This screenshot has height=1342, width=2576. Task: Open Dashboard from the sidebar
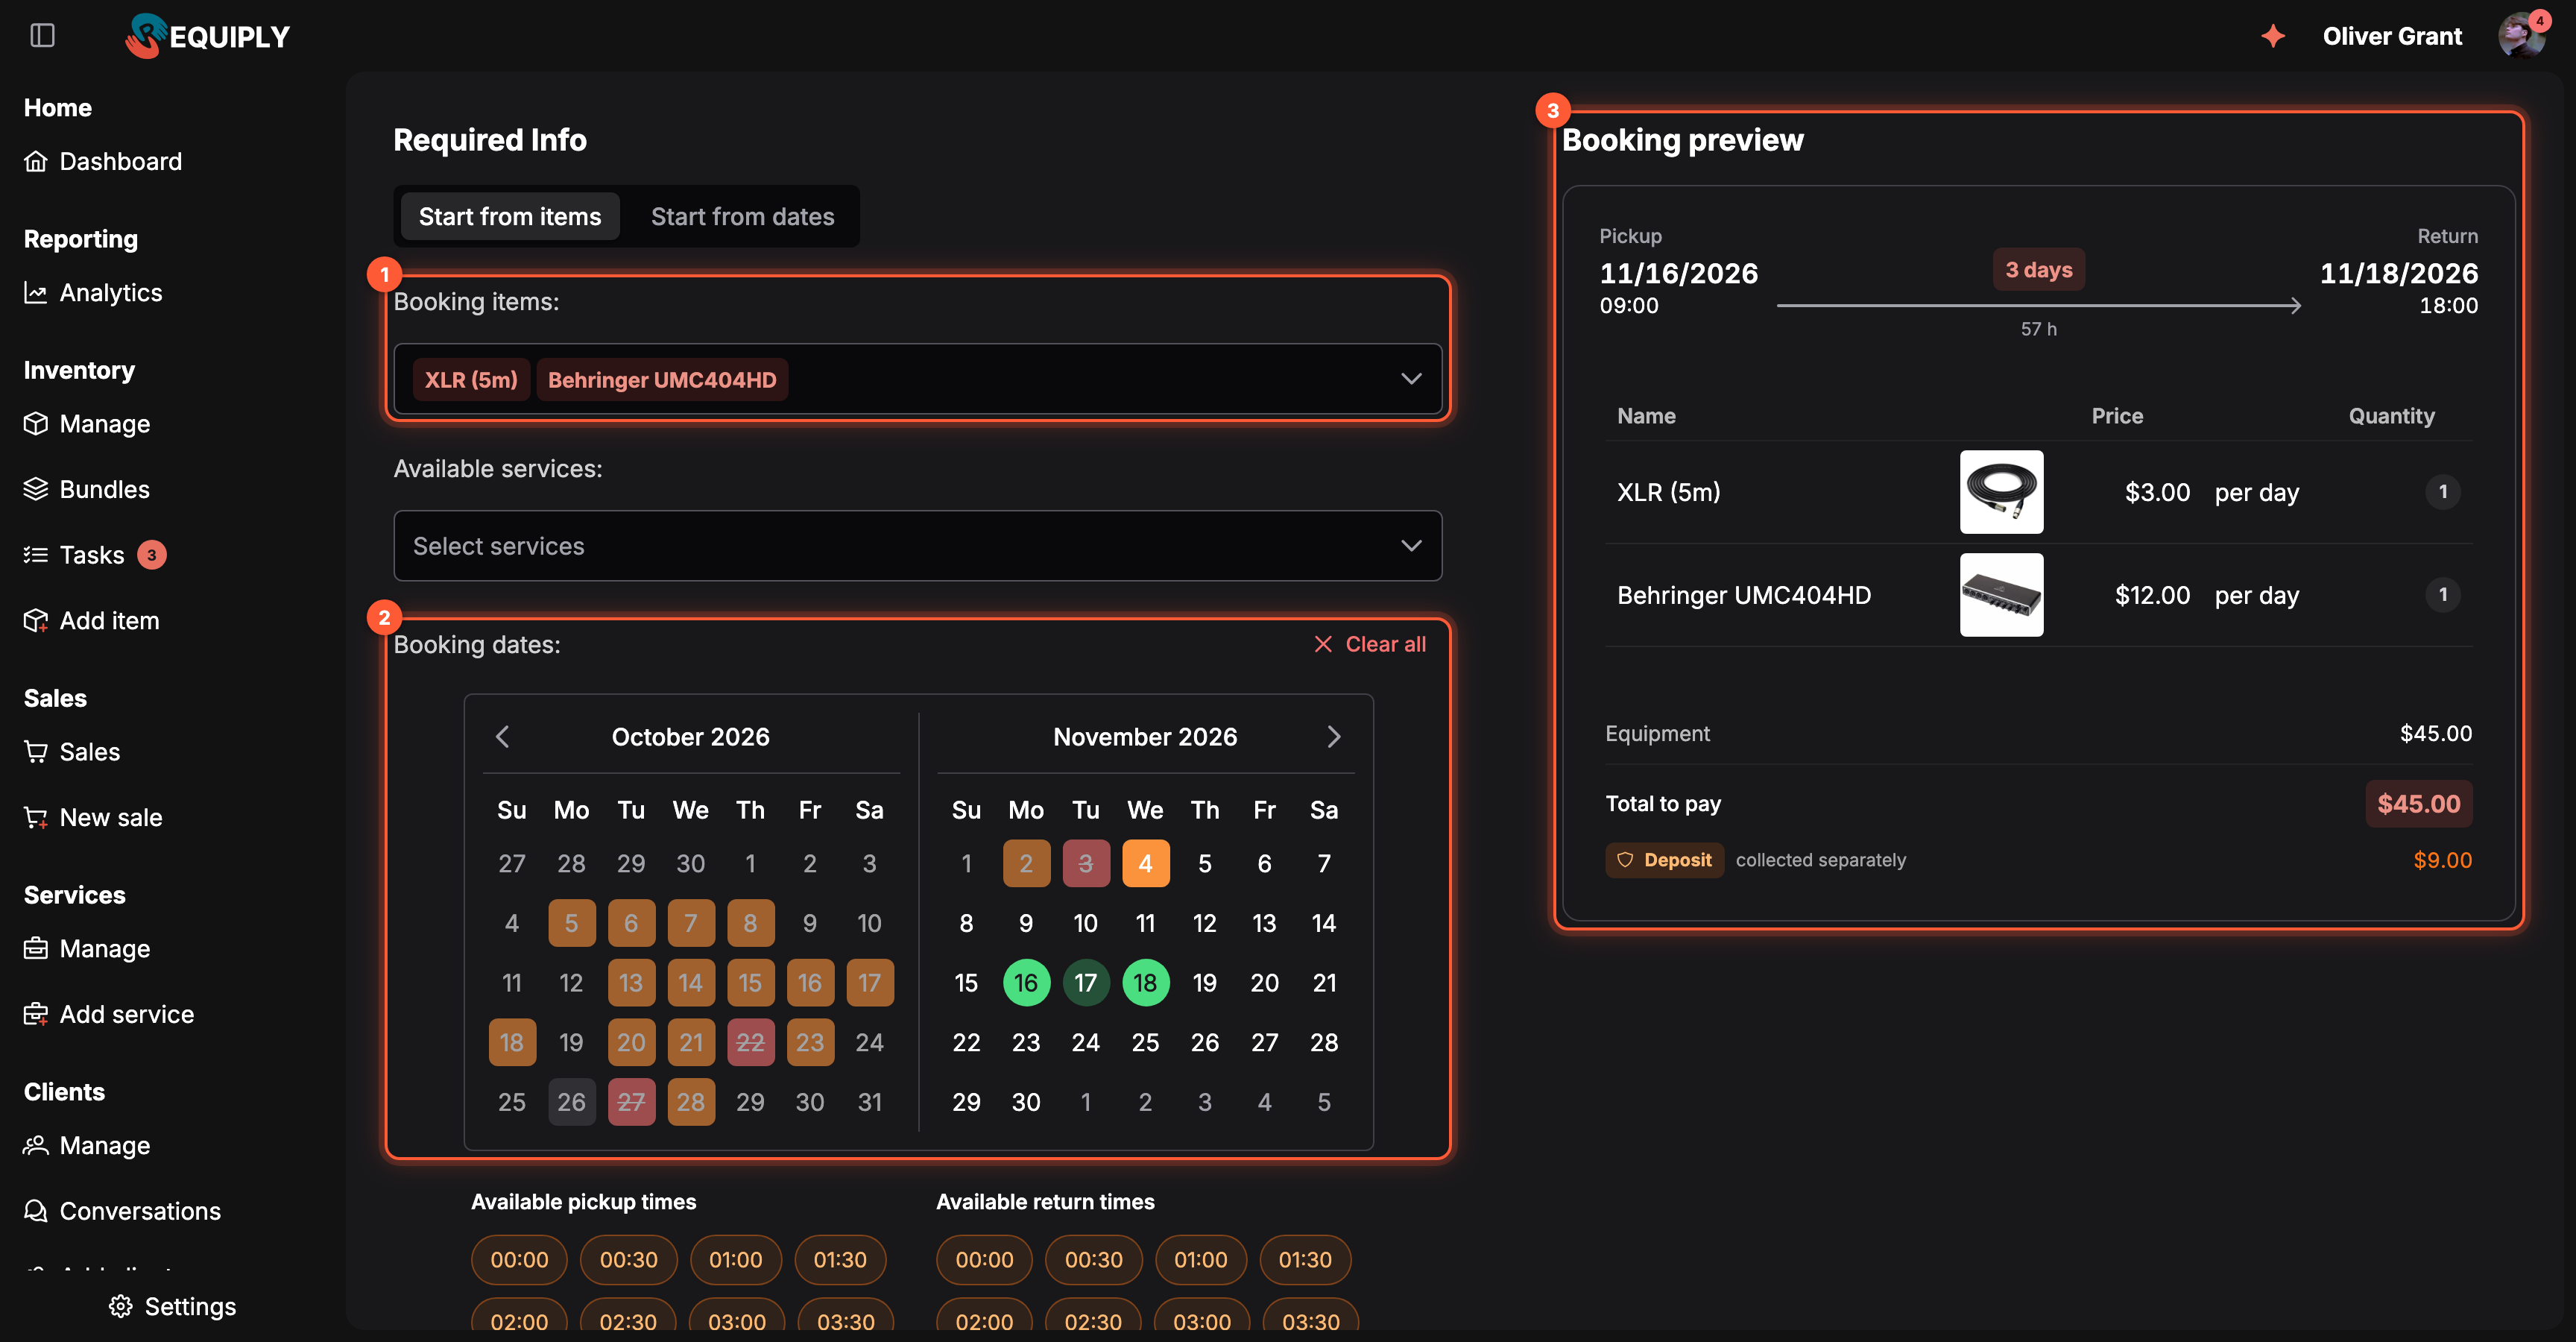pyautogui.click(x=103, y=161)
